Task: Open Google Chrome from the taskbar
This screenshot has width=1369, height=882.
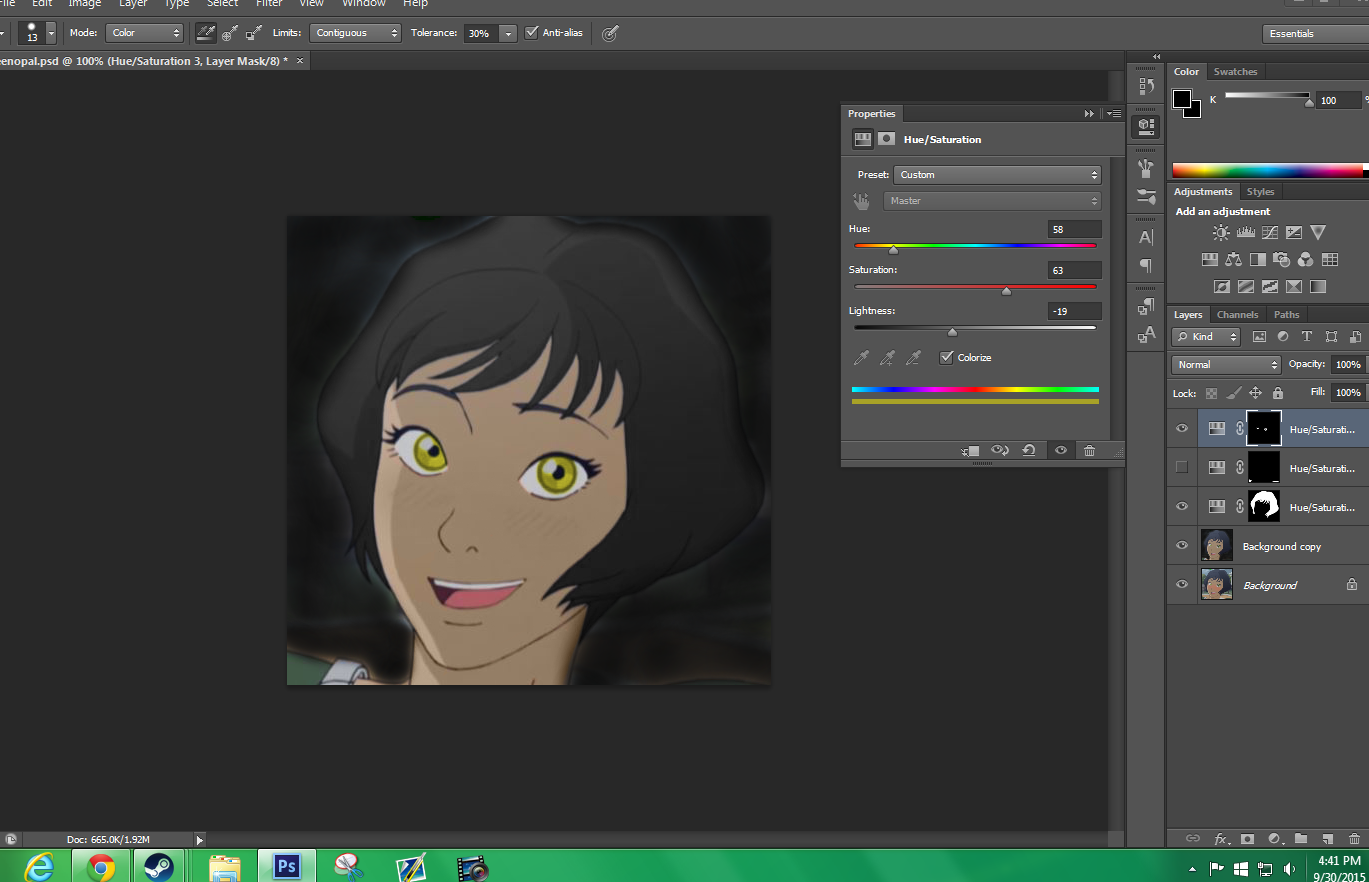Action: pyautogui.click(x=100, y=866)
